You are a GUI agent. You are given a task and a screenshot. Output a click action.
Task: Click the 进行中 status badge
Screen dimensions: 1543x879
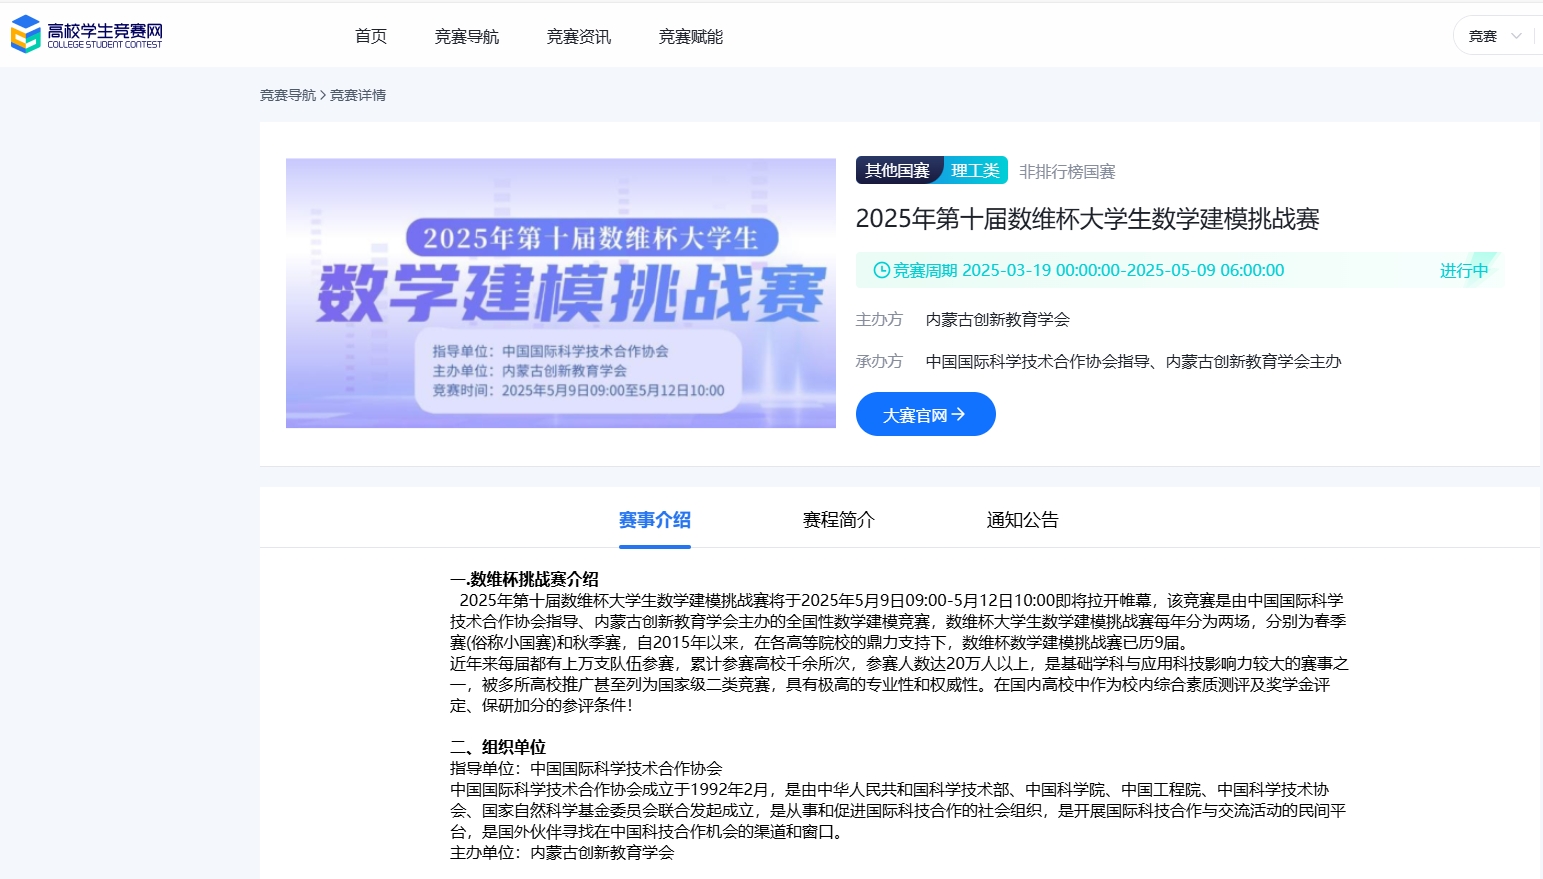coord(1464,270)
